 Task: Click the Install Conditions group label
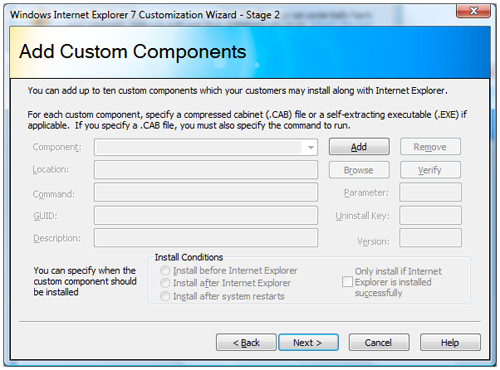click(x=189, y=257)
